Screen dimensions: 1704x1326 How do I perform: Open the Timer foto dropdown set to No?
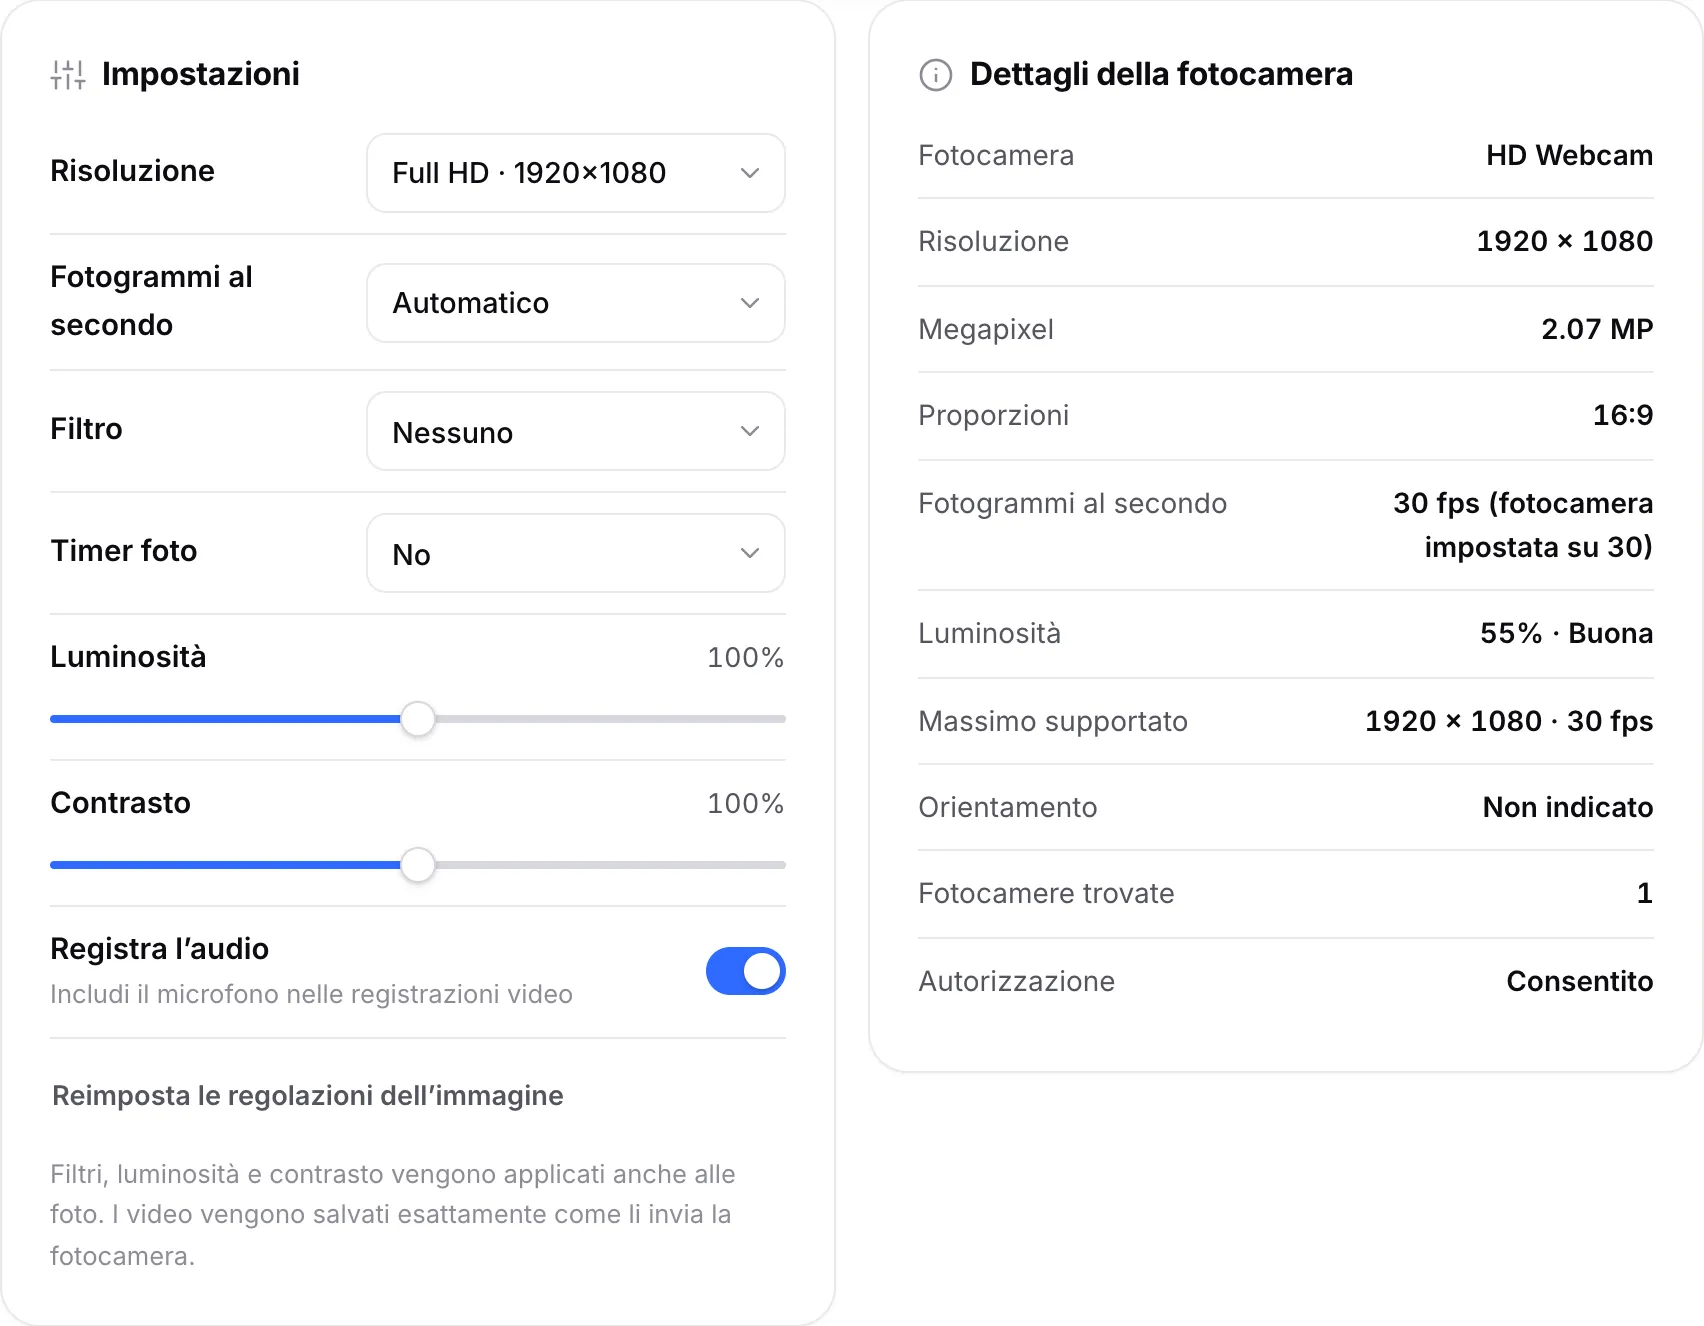[x=576, y=553]
